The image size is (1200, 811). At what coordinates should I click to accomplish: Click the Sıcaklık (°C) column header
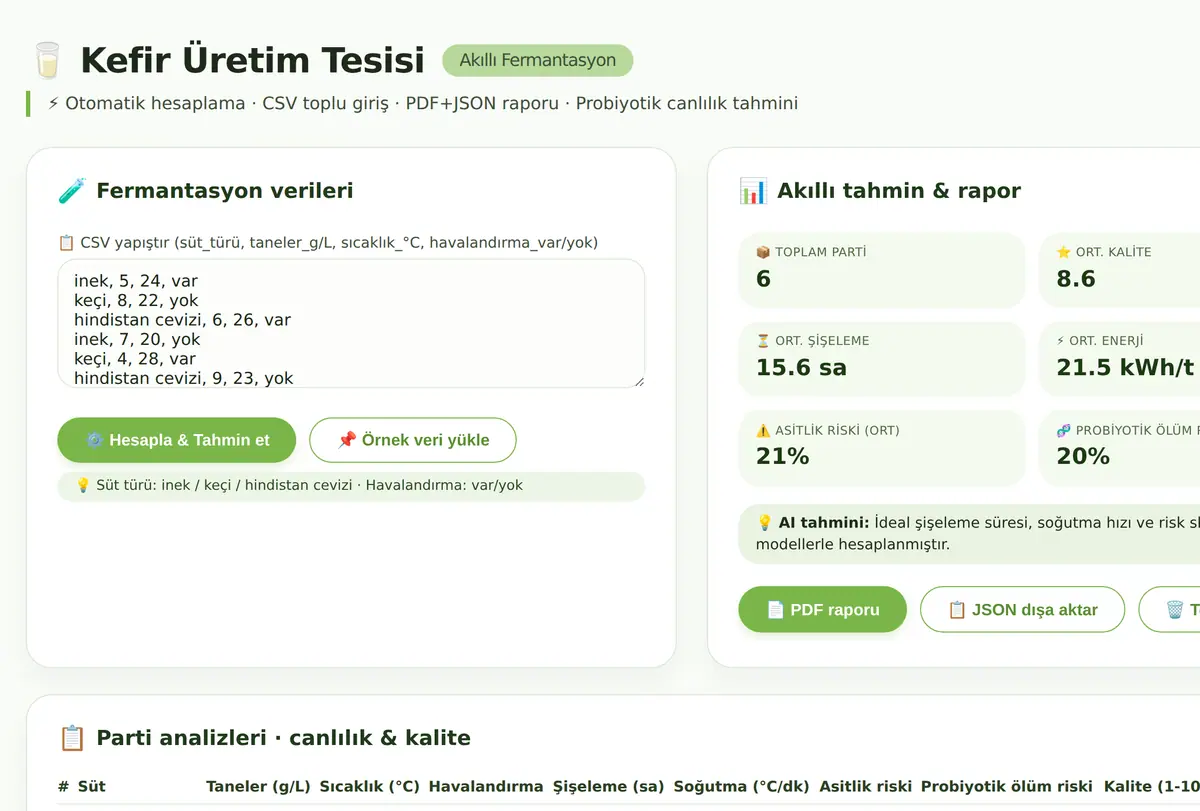point(370,787)
